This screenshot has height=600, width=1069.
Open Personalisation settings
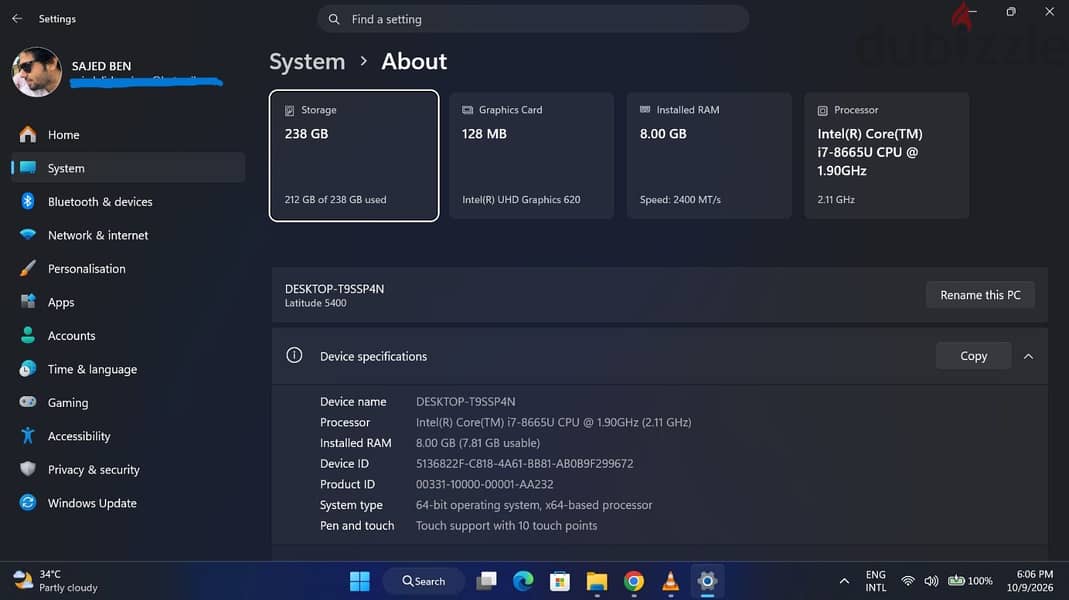click(x=127, y=269)
